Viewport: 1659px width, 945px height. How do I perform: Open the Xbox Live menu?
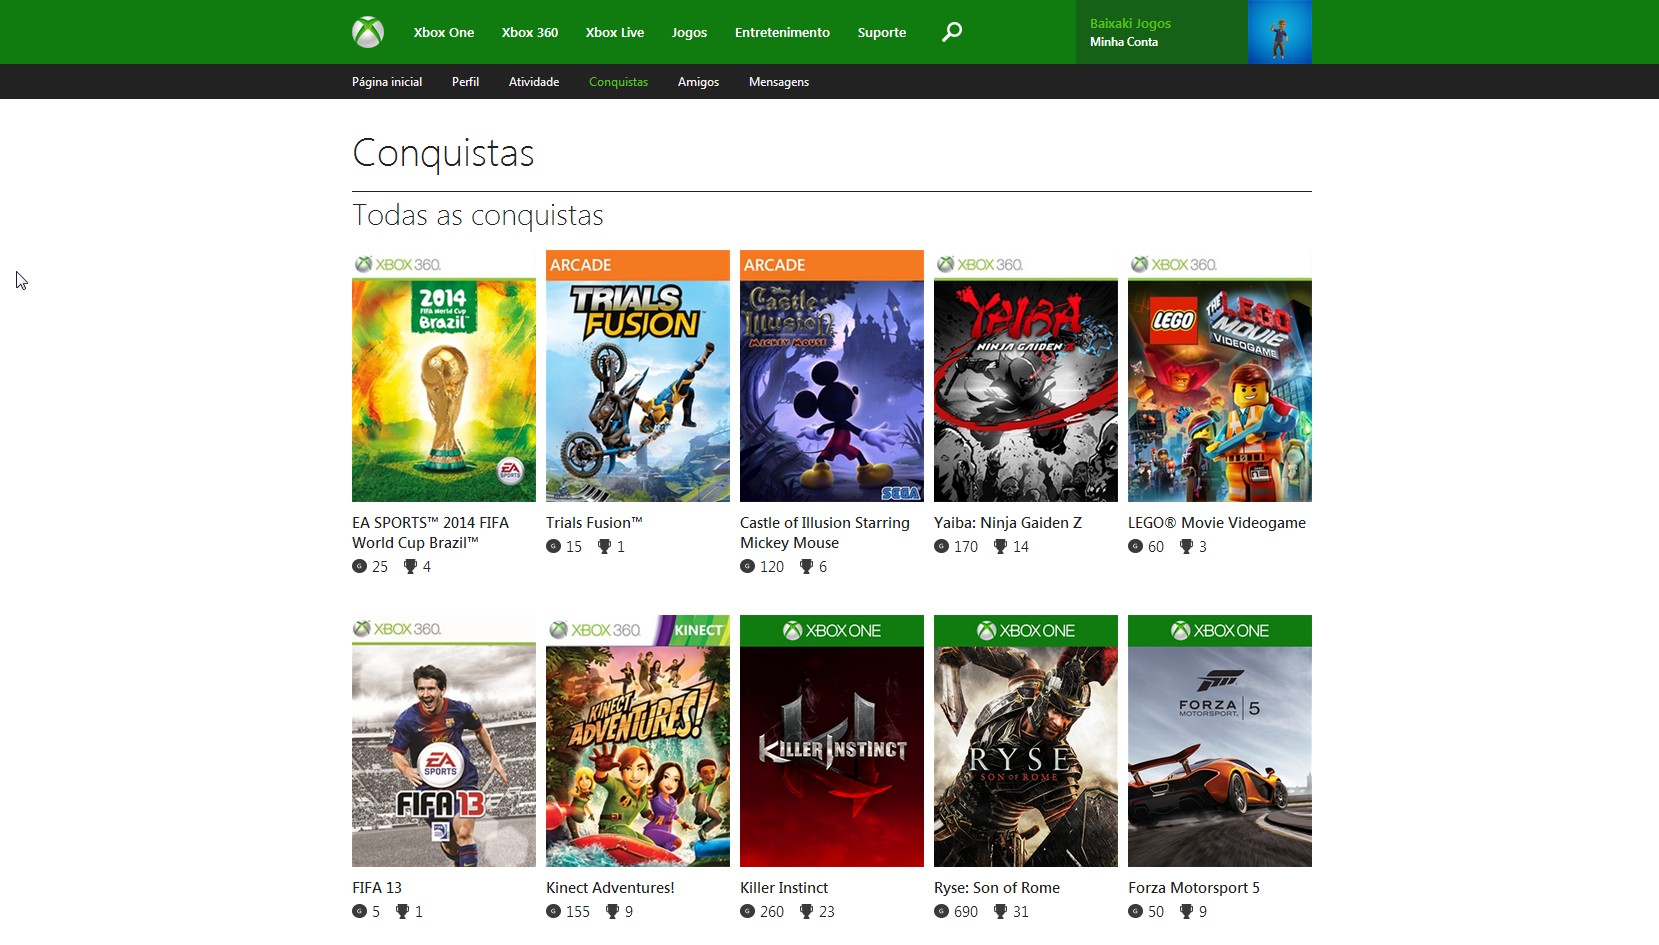tap(615, 32)
